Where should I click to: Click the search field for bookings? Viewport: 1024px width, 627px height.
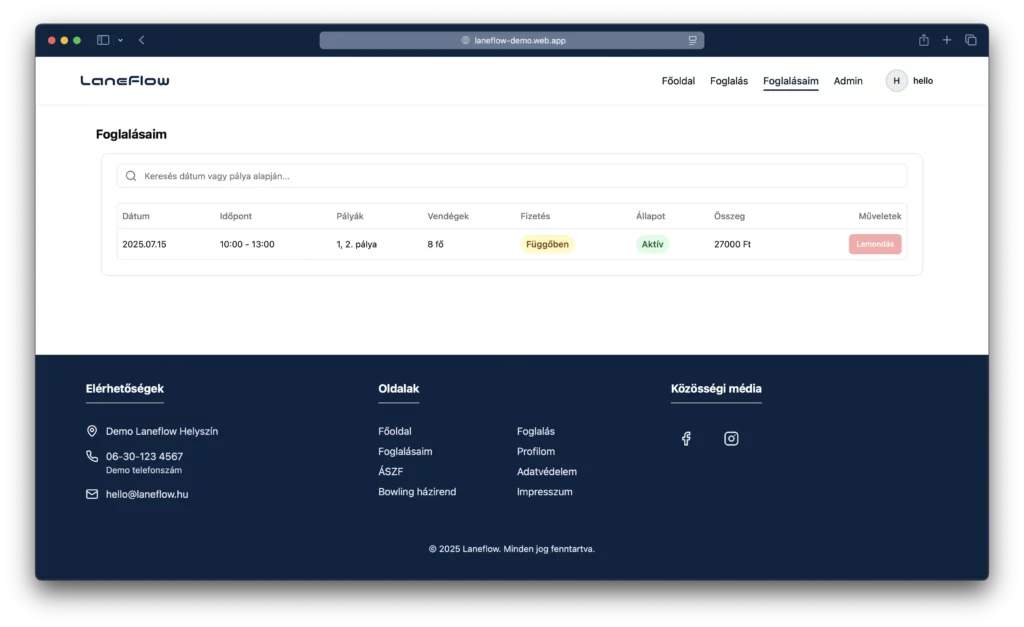point(512,176)
